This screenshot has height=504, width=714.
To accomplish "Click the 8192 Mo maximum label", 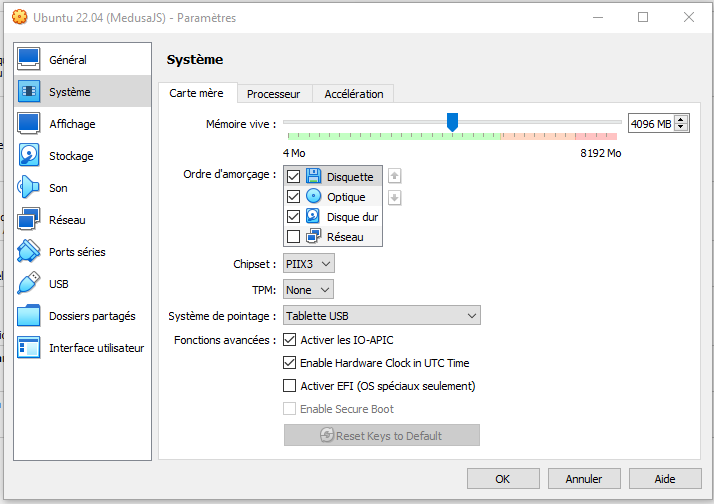I will tap(601, 153).
